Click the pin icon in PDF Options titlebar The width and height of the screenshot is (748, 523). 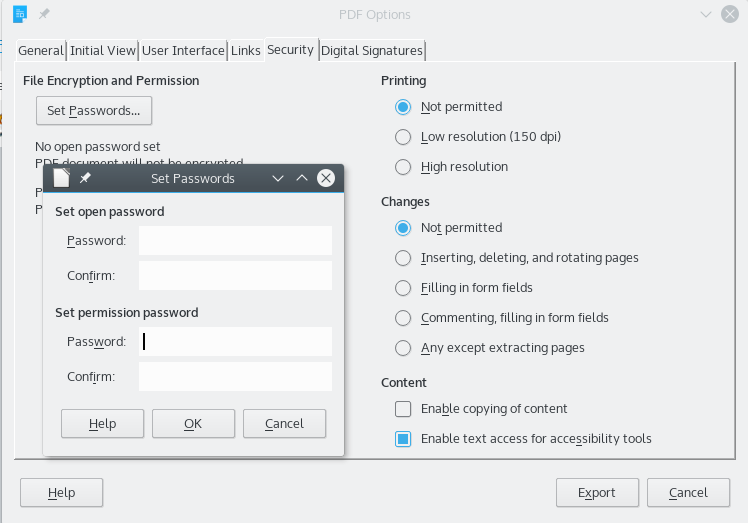(x=44, y=15)
